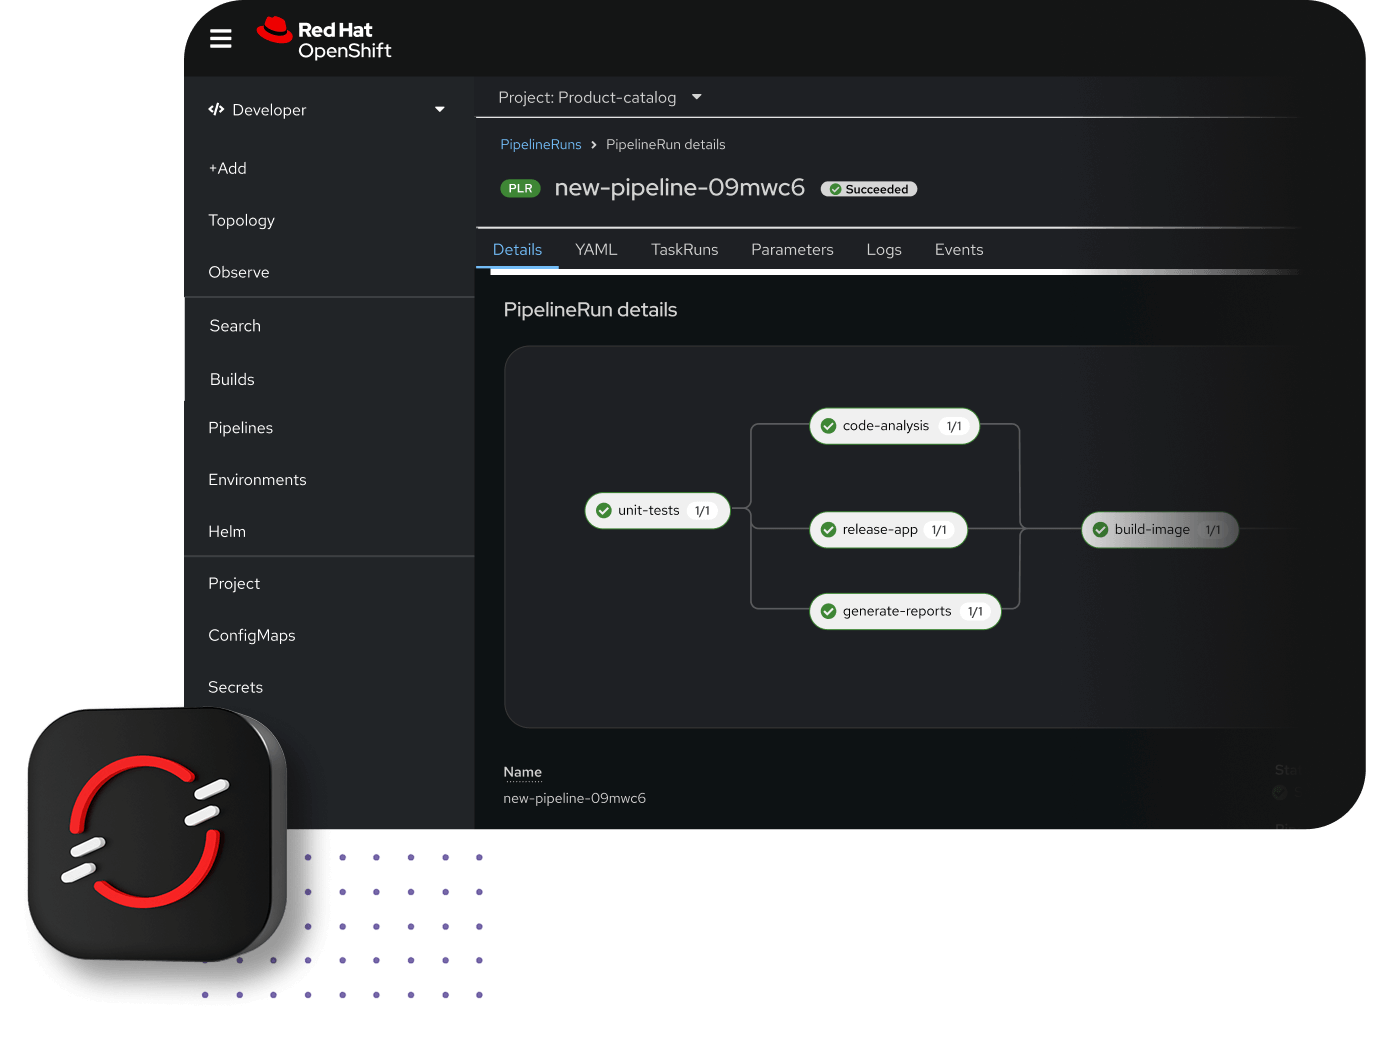Image resolution: width=1374 pixels, height=1040 pixels.
Task: Click the 1/1 badge on unit-tests
Action: pyautogui.click(x=703, y=511)
